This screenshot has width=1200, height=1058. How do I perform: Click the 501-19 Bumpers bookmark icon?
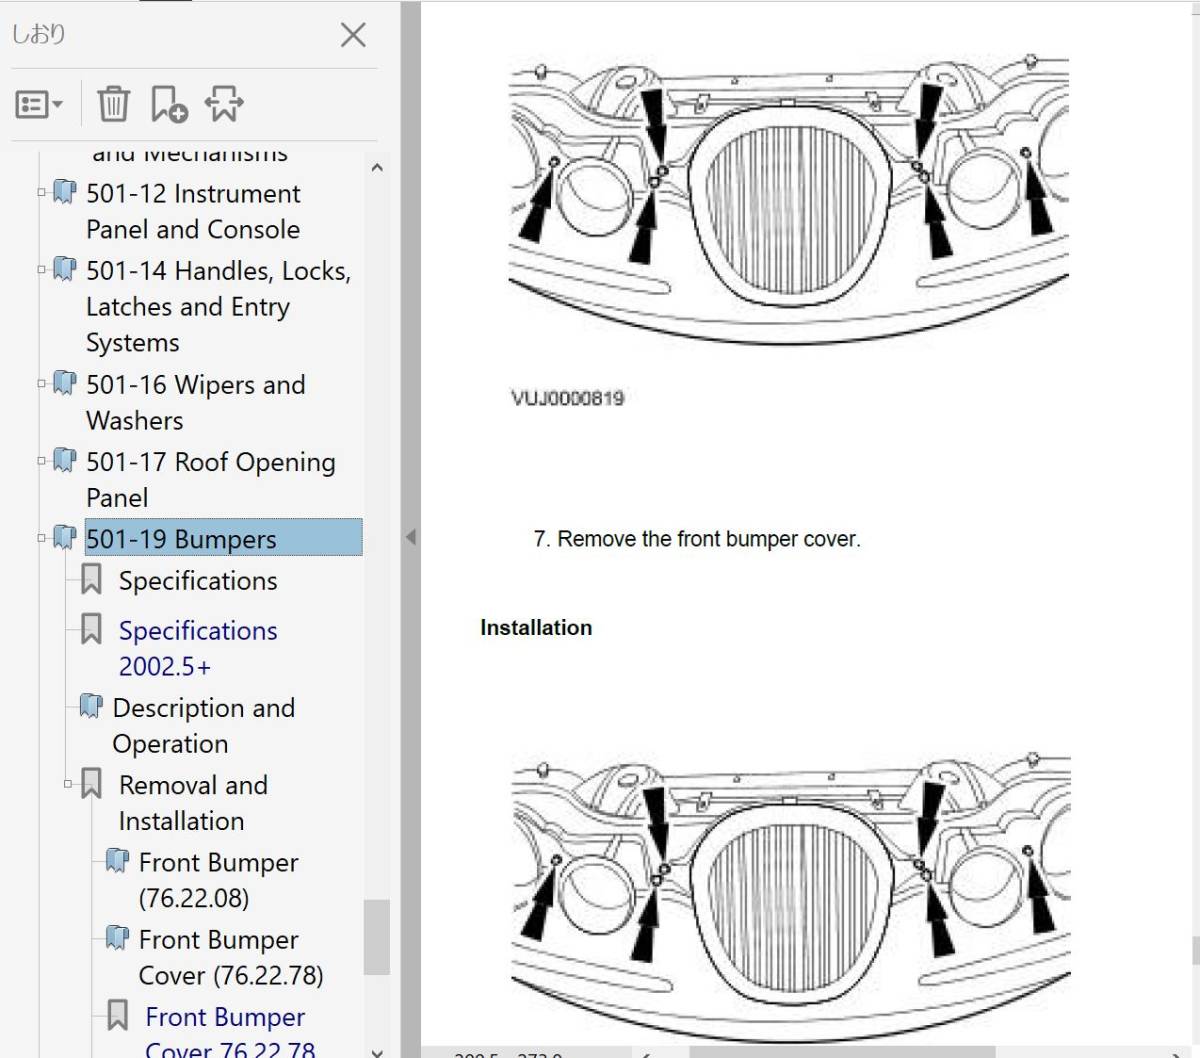pos(64,538)
